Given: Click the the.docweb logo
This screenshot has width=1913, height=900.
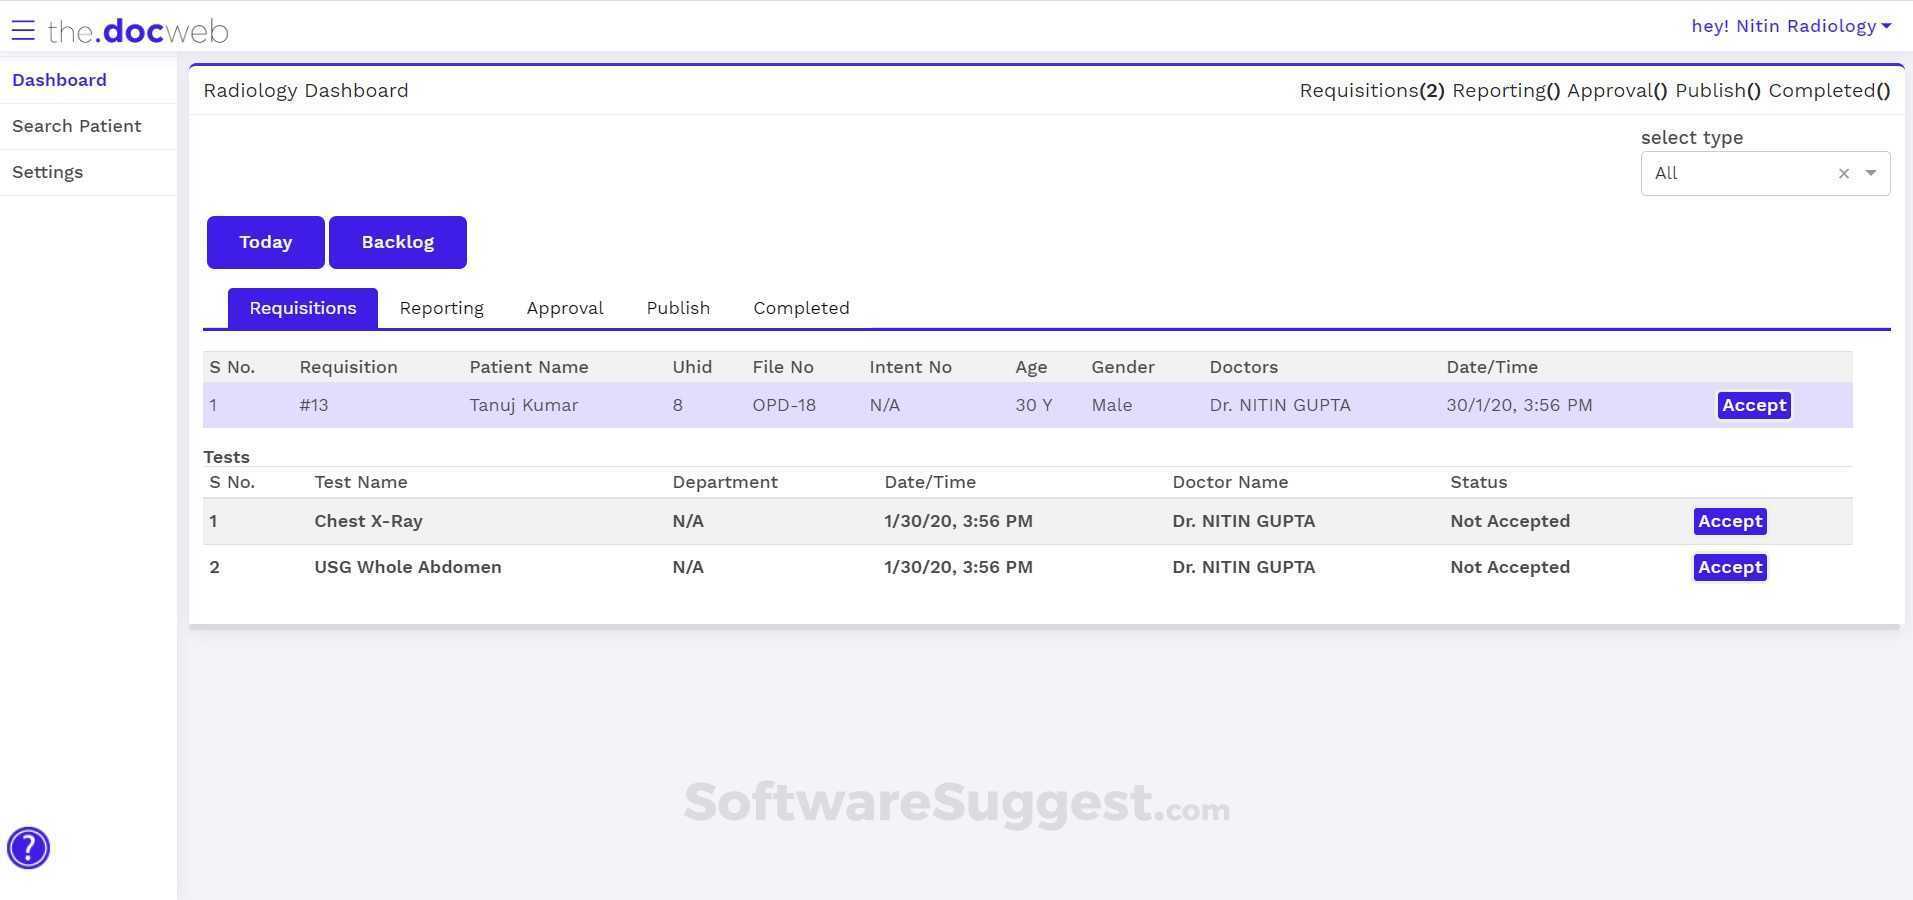Looking at the screenshot, I should tap(137, 30).
